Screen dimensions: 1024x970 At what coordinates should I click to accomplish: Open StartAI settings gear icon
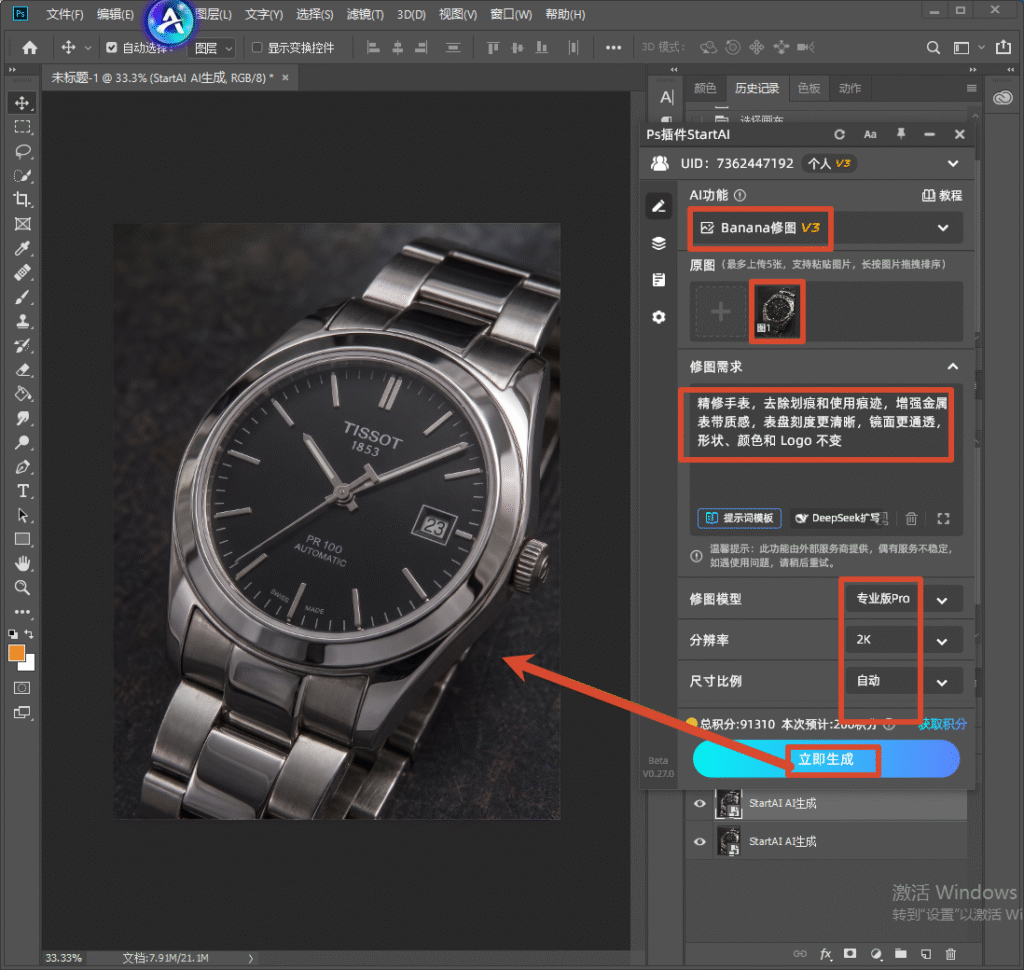(659, 317)
